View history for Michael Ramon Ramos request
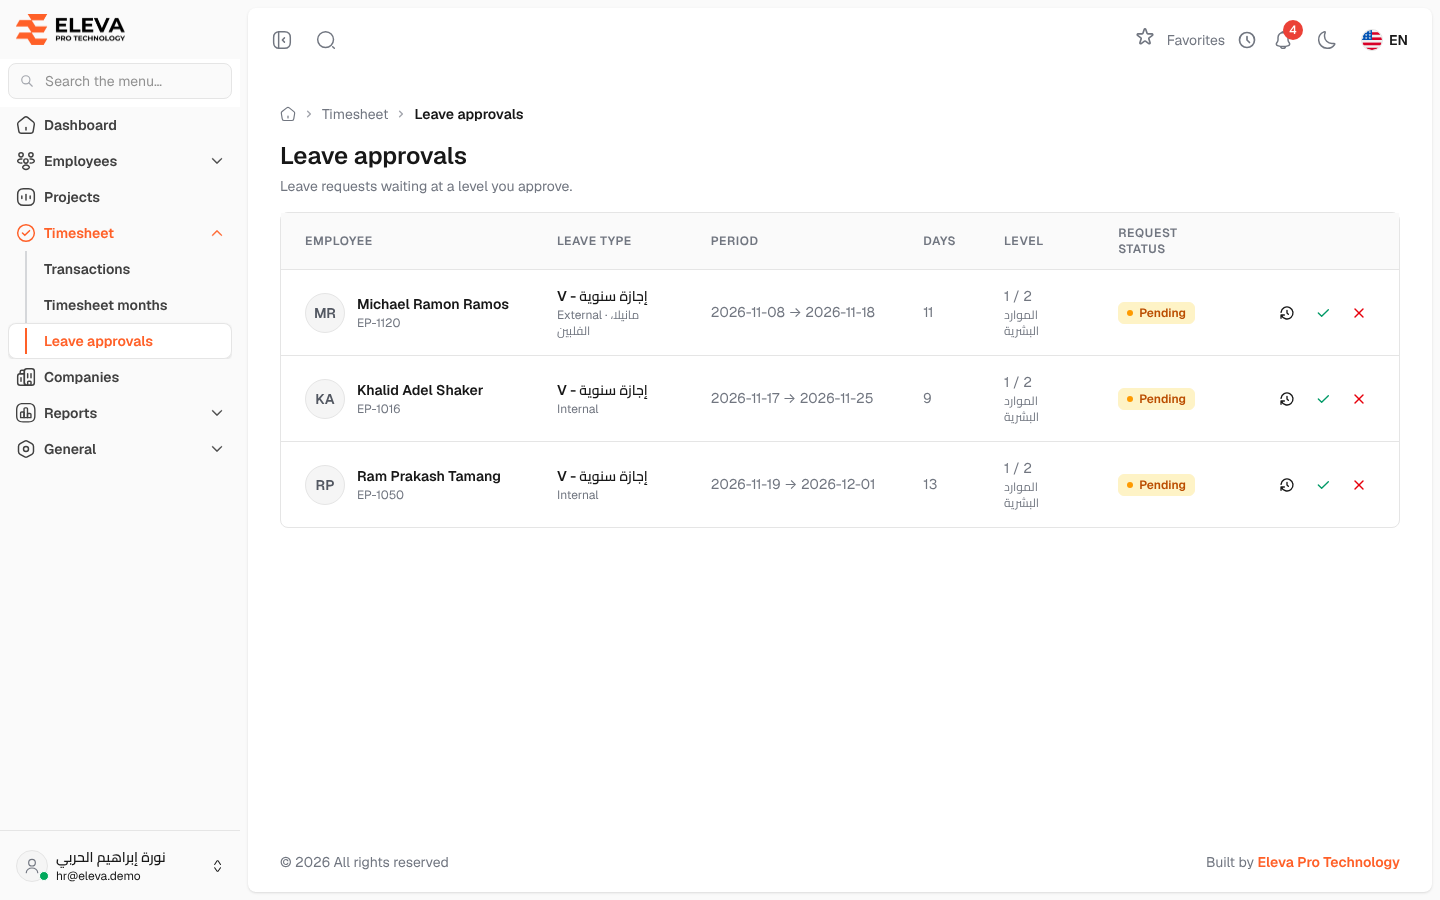The height and width of the screenshot is (900, 1440). pos(1287,313)
